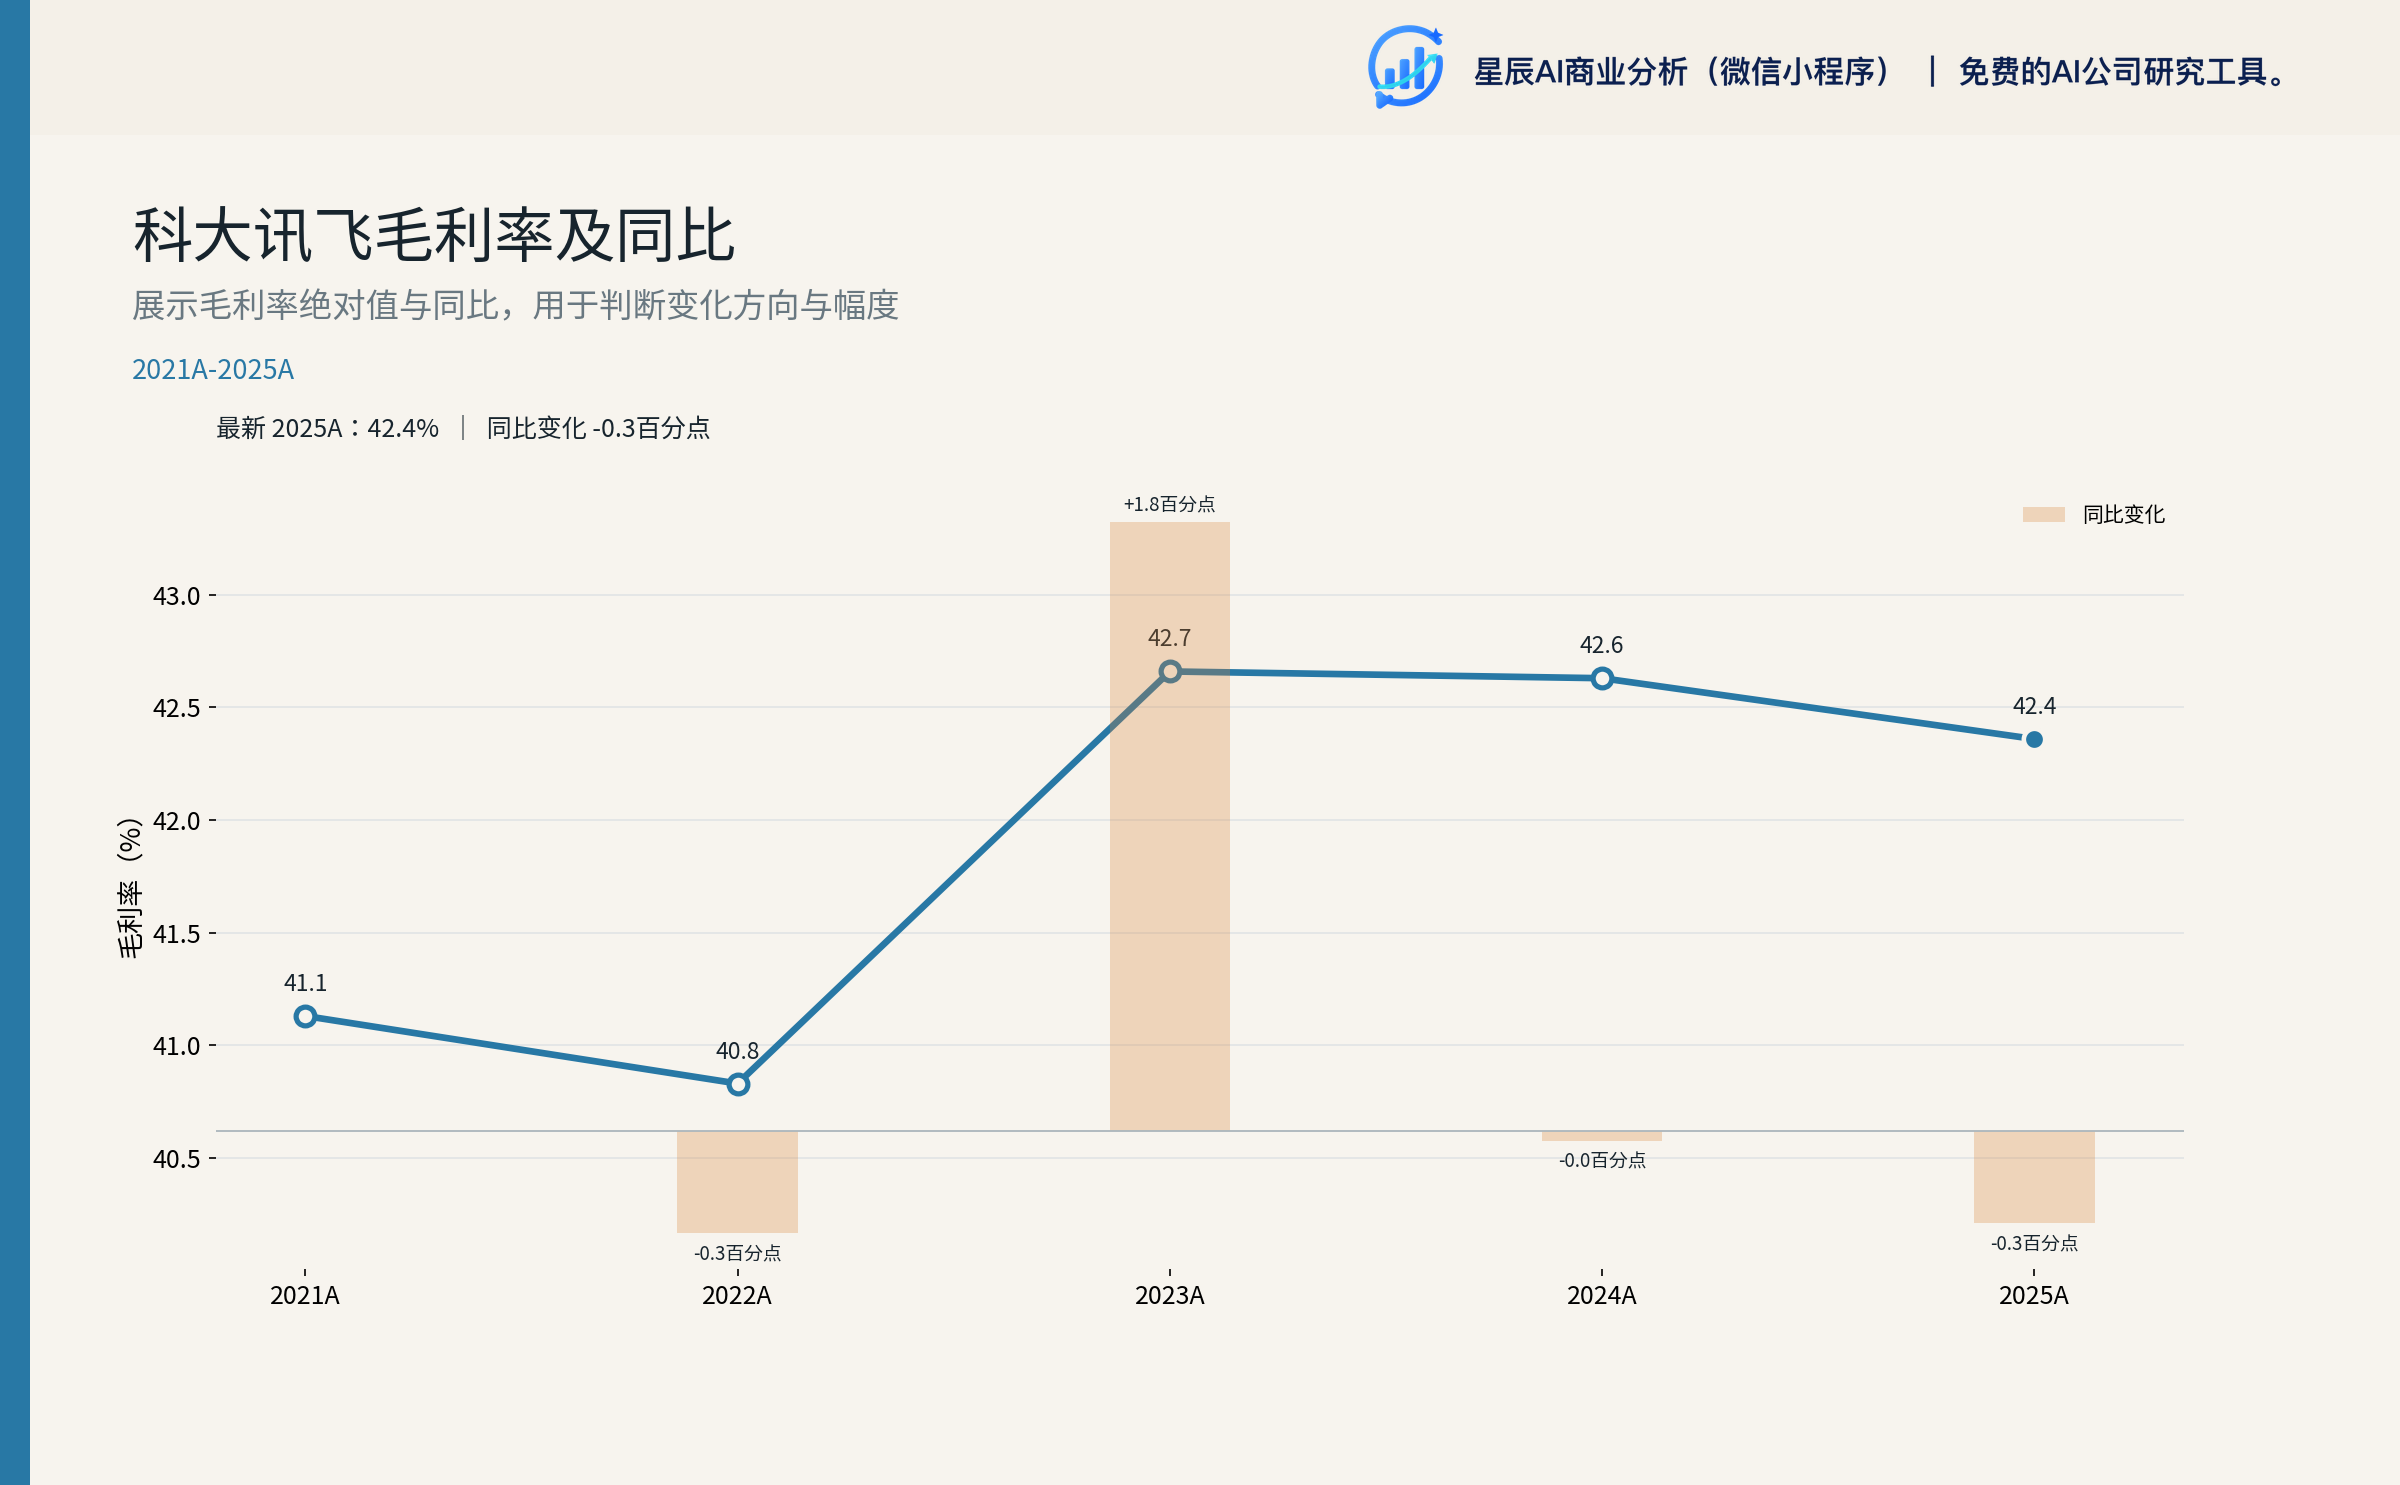Image resolution: width=2400 pixels, height=1485 pixels.
Task: Click the 42.6 data value label
Action: [x=1601, y=645]
